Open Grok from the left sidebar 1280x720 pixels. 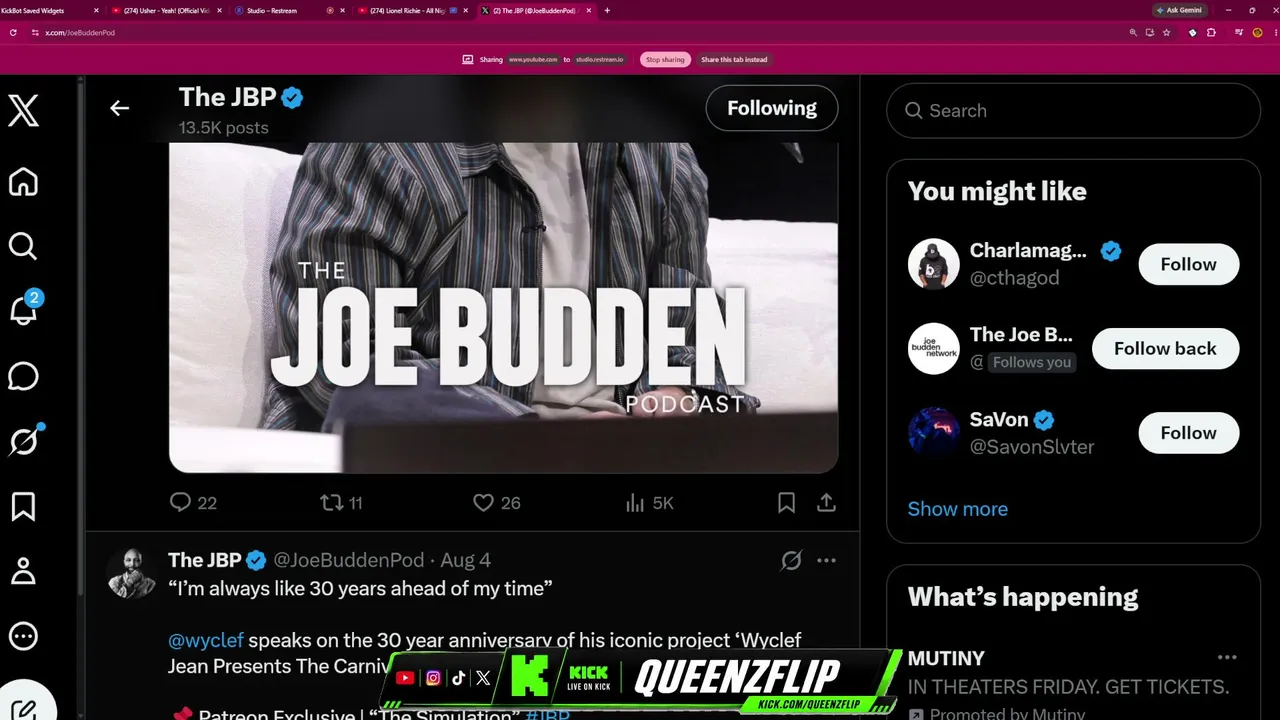[x=24, y=440]
